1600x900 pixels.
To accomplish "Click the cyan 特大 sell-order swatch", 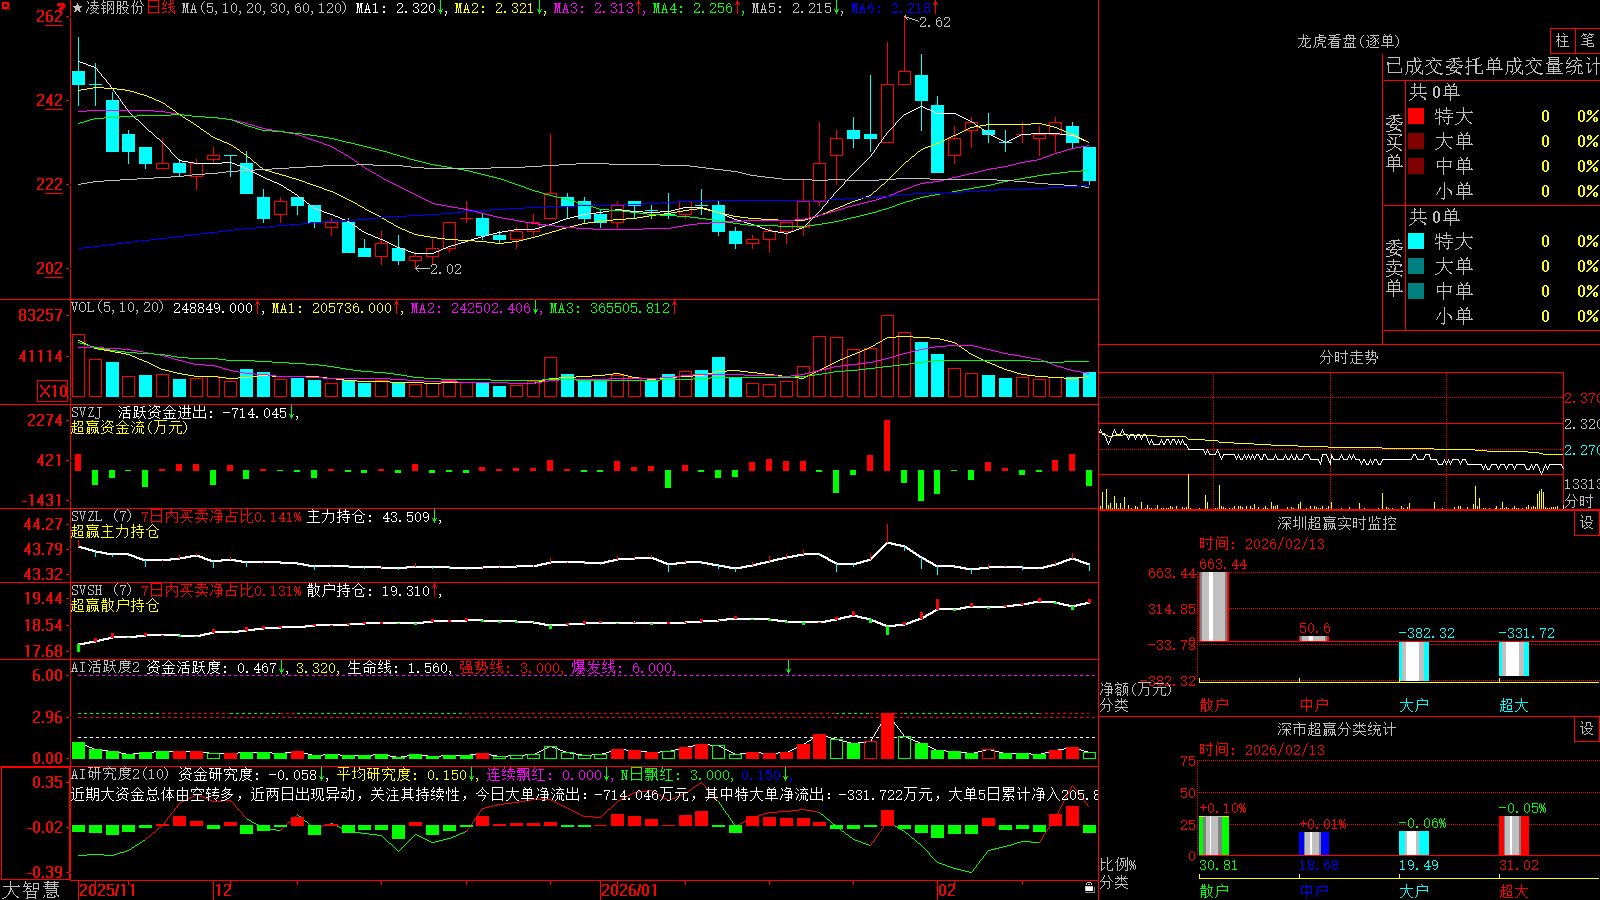I will coord(1416,241).
